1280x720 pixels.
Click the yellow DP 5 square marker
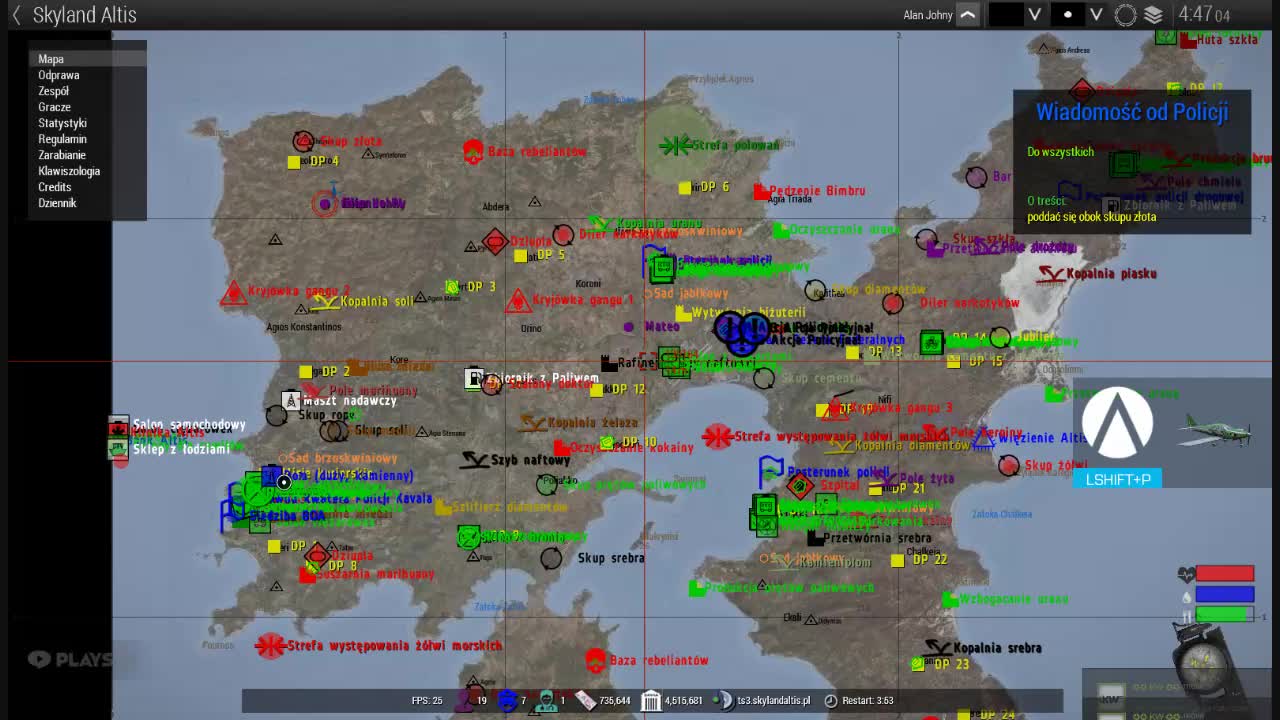coord(521,256)
